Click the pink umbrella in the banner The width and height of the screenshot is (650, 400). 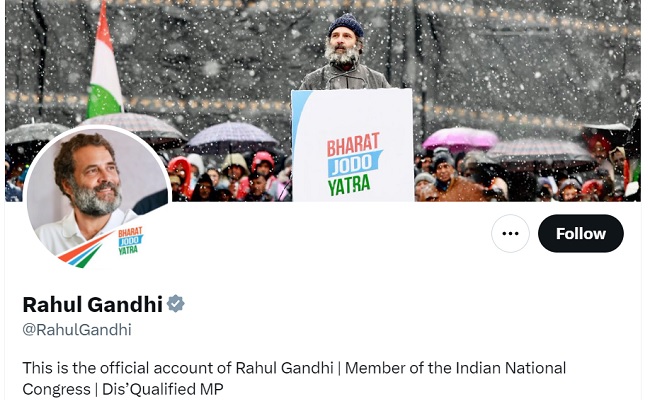tap(460, 139)
